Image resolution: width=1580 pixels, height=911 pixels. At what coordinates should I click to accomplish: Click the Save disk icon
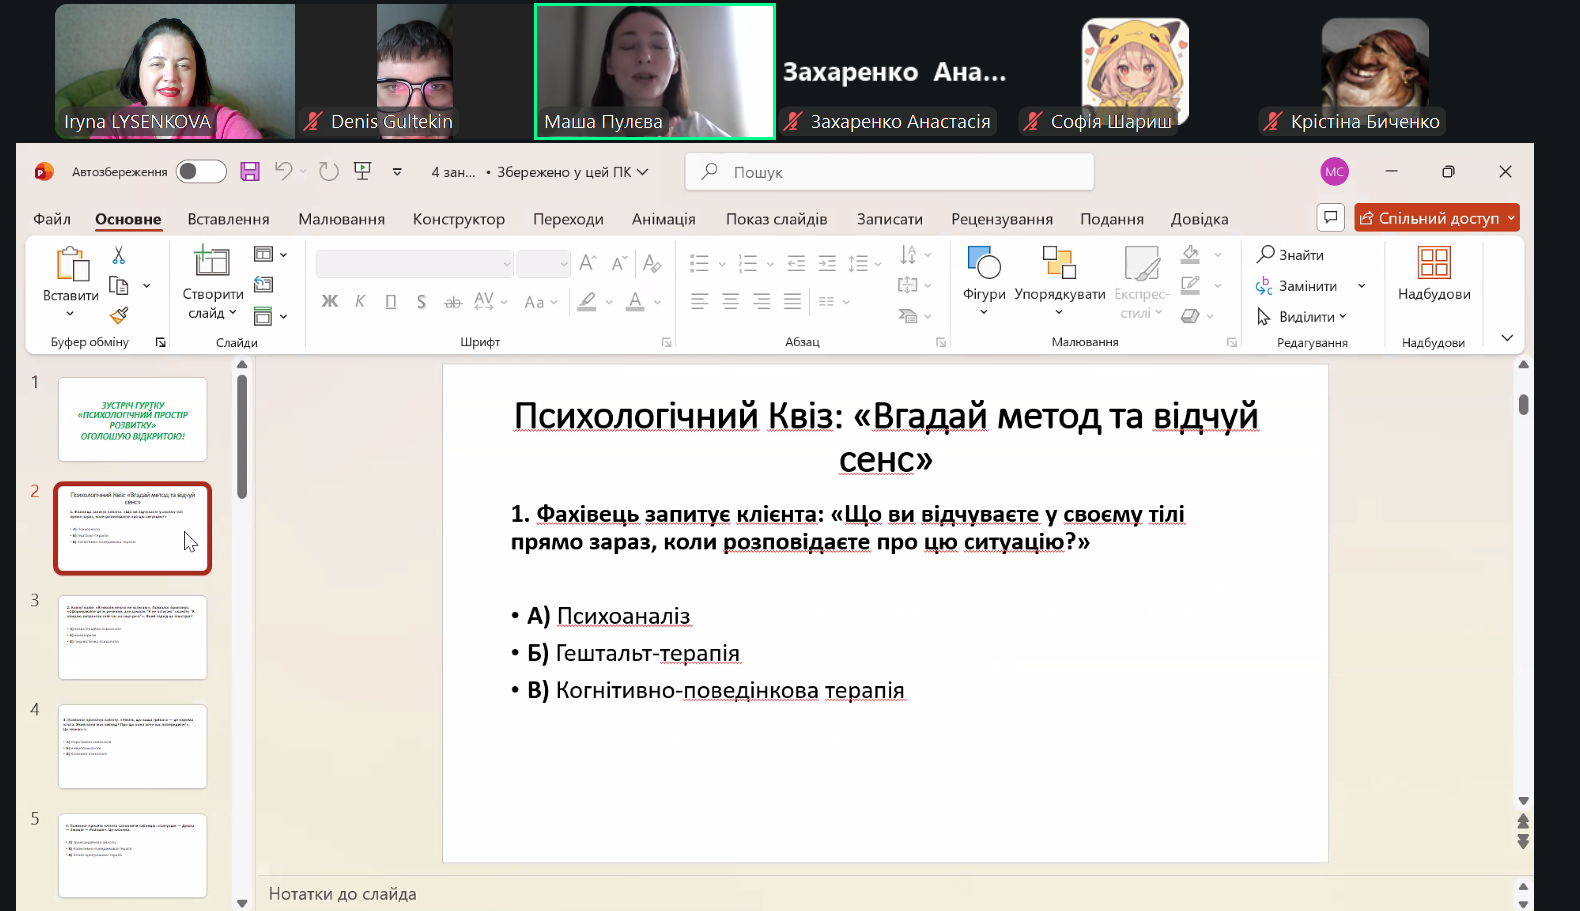click(x=250, y=172)
